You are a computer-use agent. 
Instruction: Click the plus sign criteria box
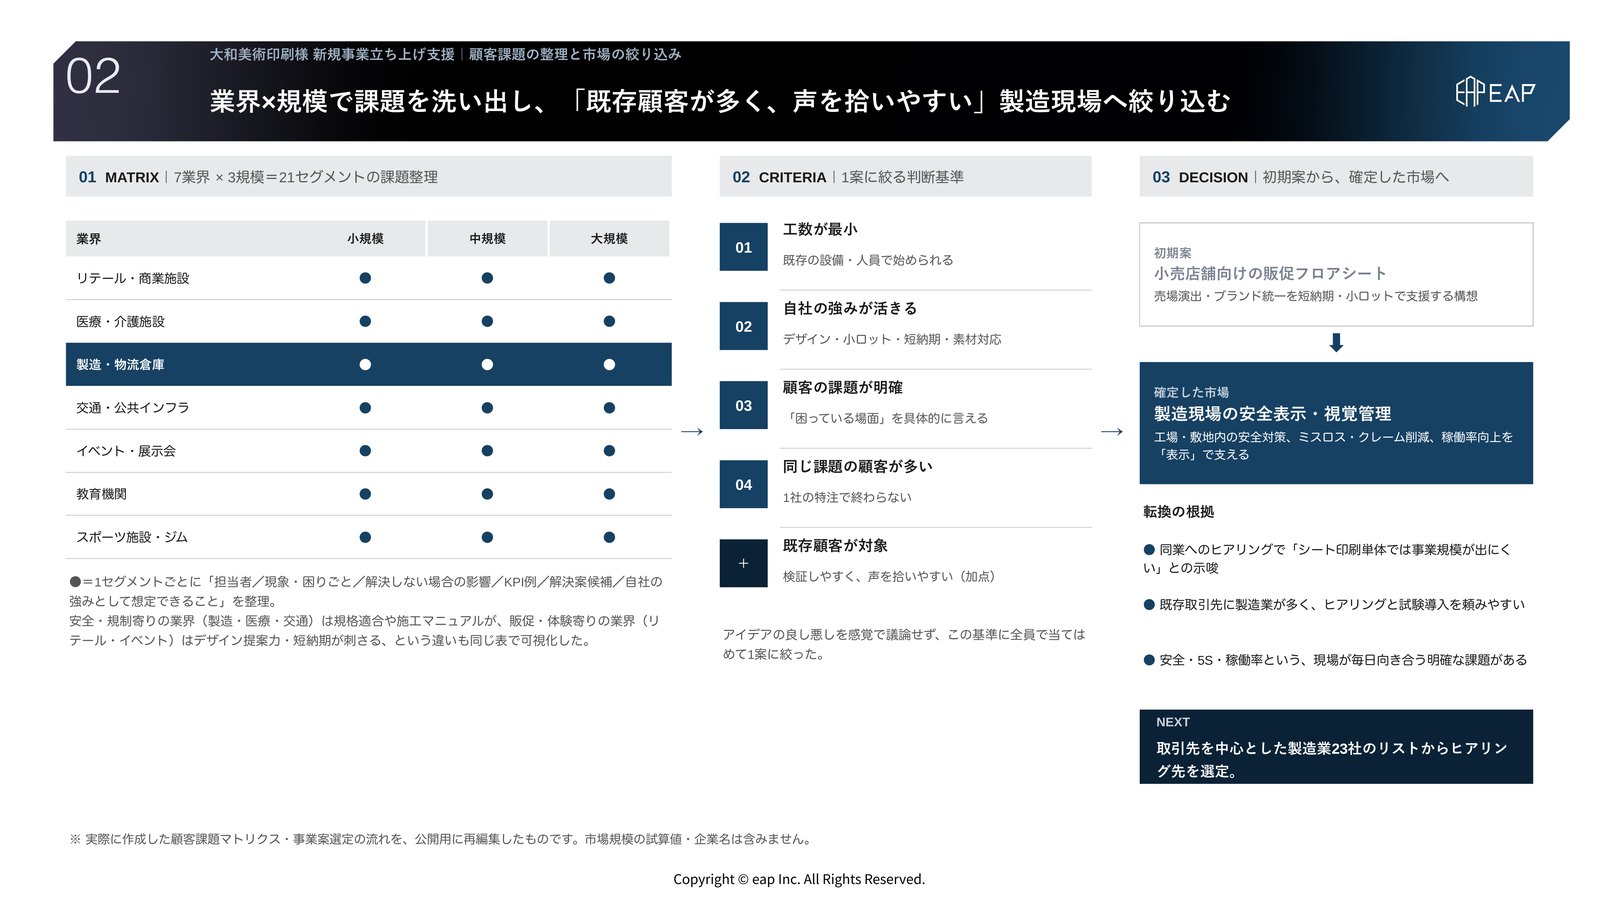(x=744, y=563)
